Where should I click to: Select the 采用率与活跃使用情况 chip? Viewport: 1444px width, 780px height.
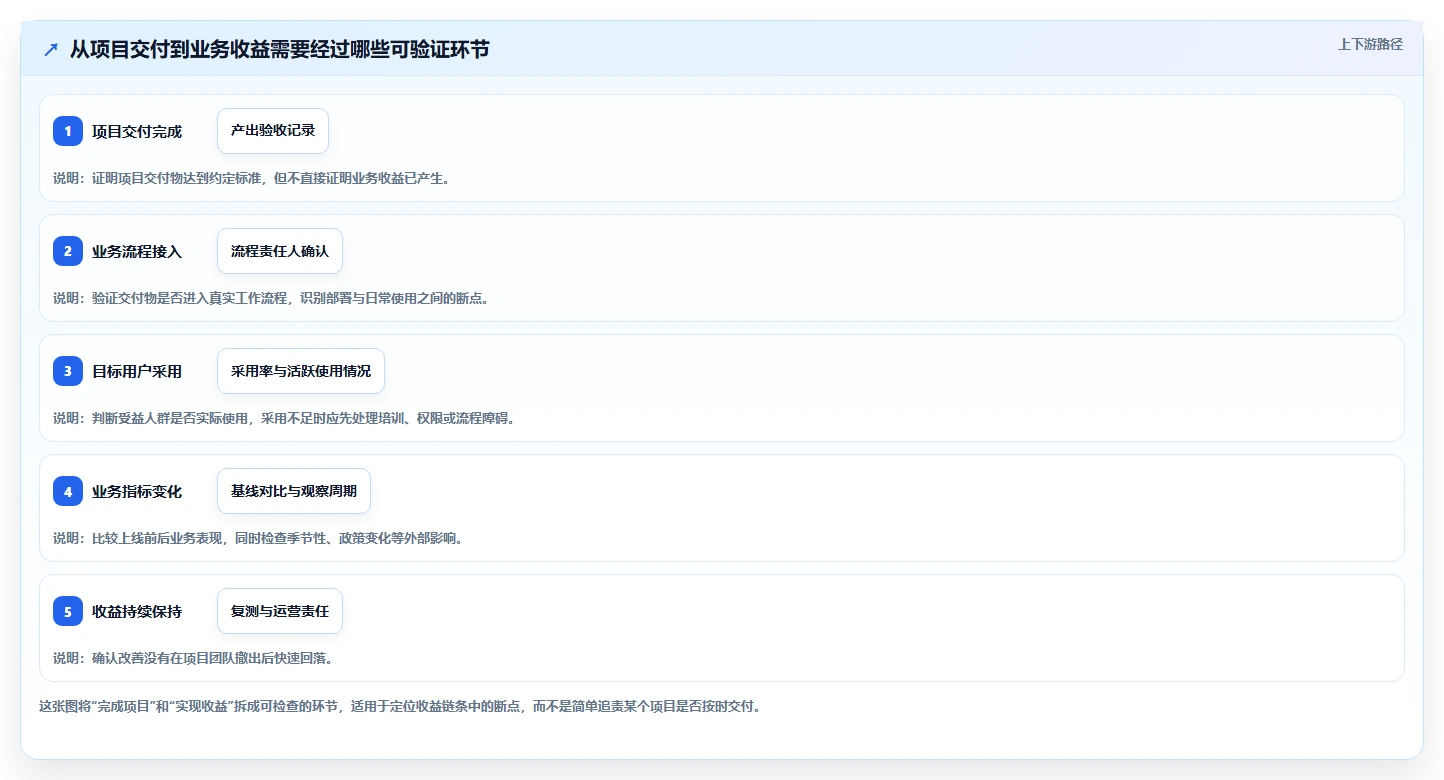301,371
